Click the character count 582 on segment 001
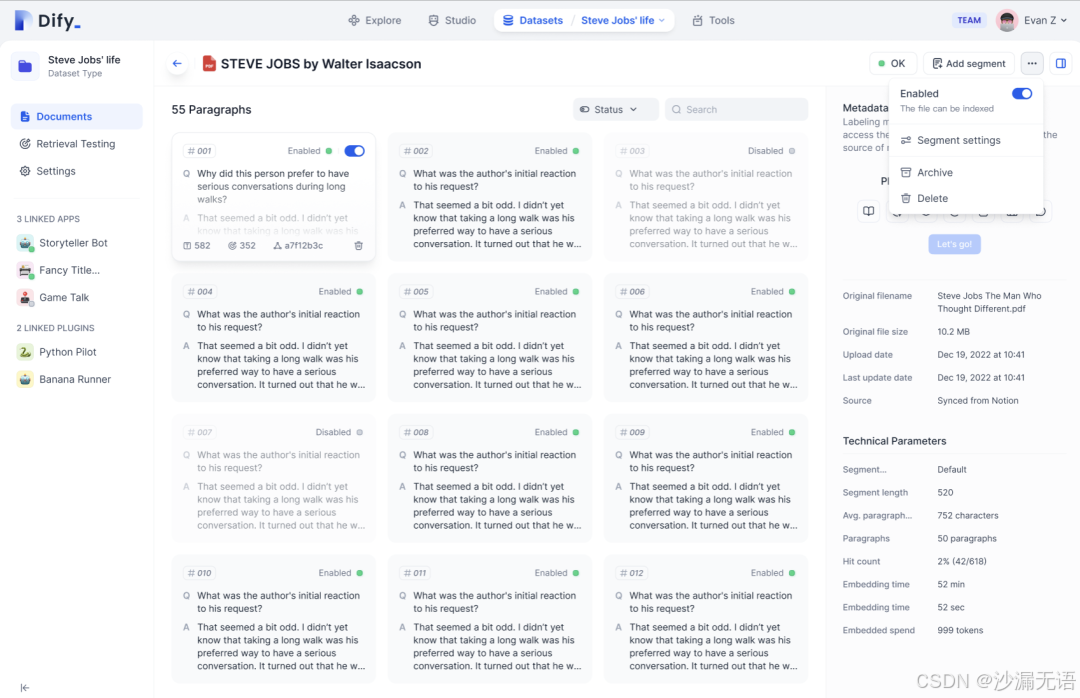 (197, 245)
